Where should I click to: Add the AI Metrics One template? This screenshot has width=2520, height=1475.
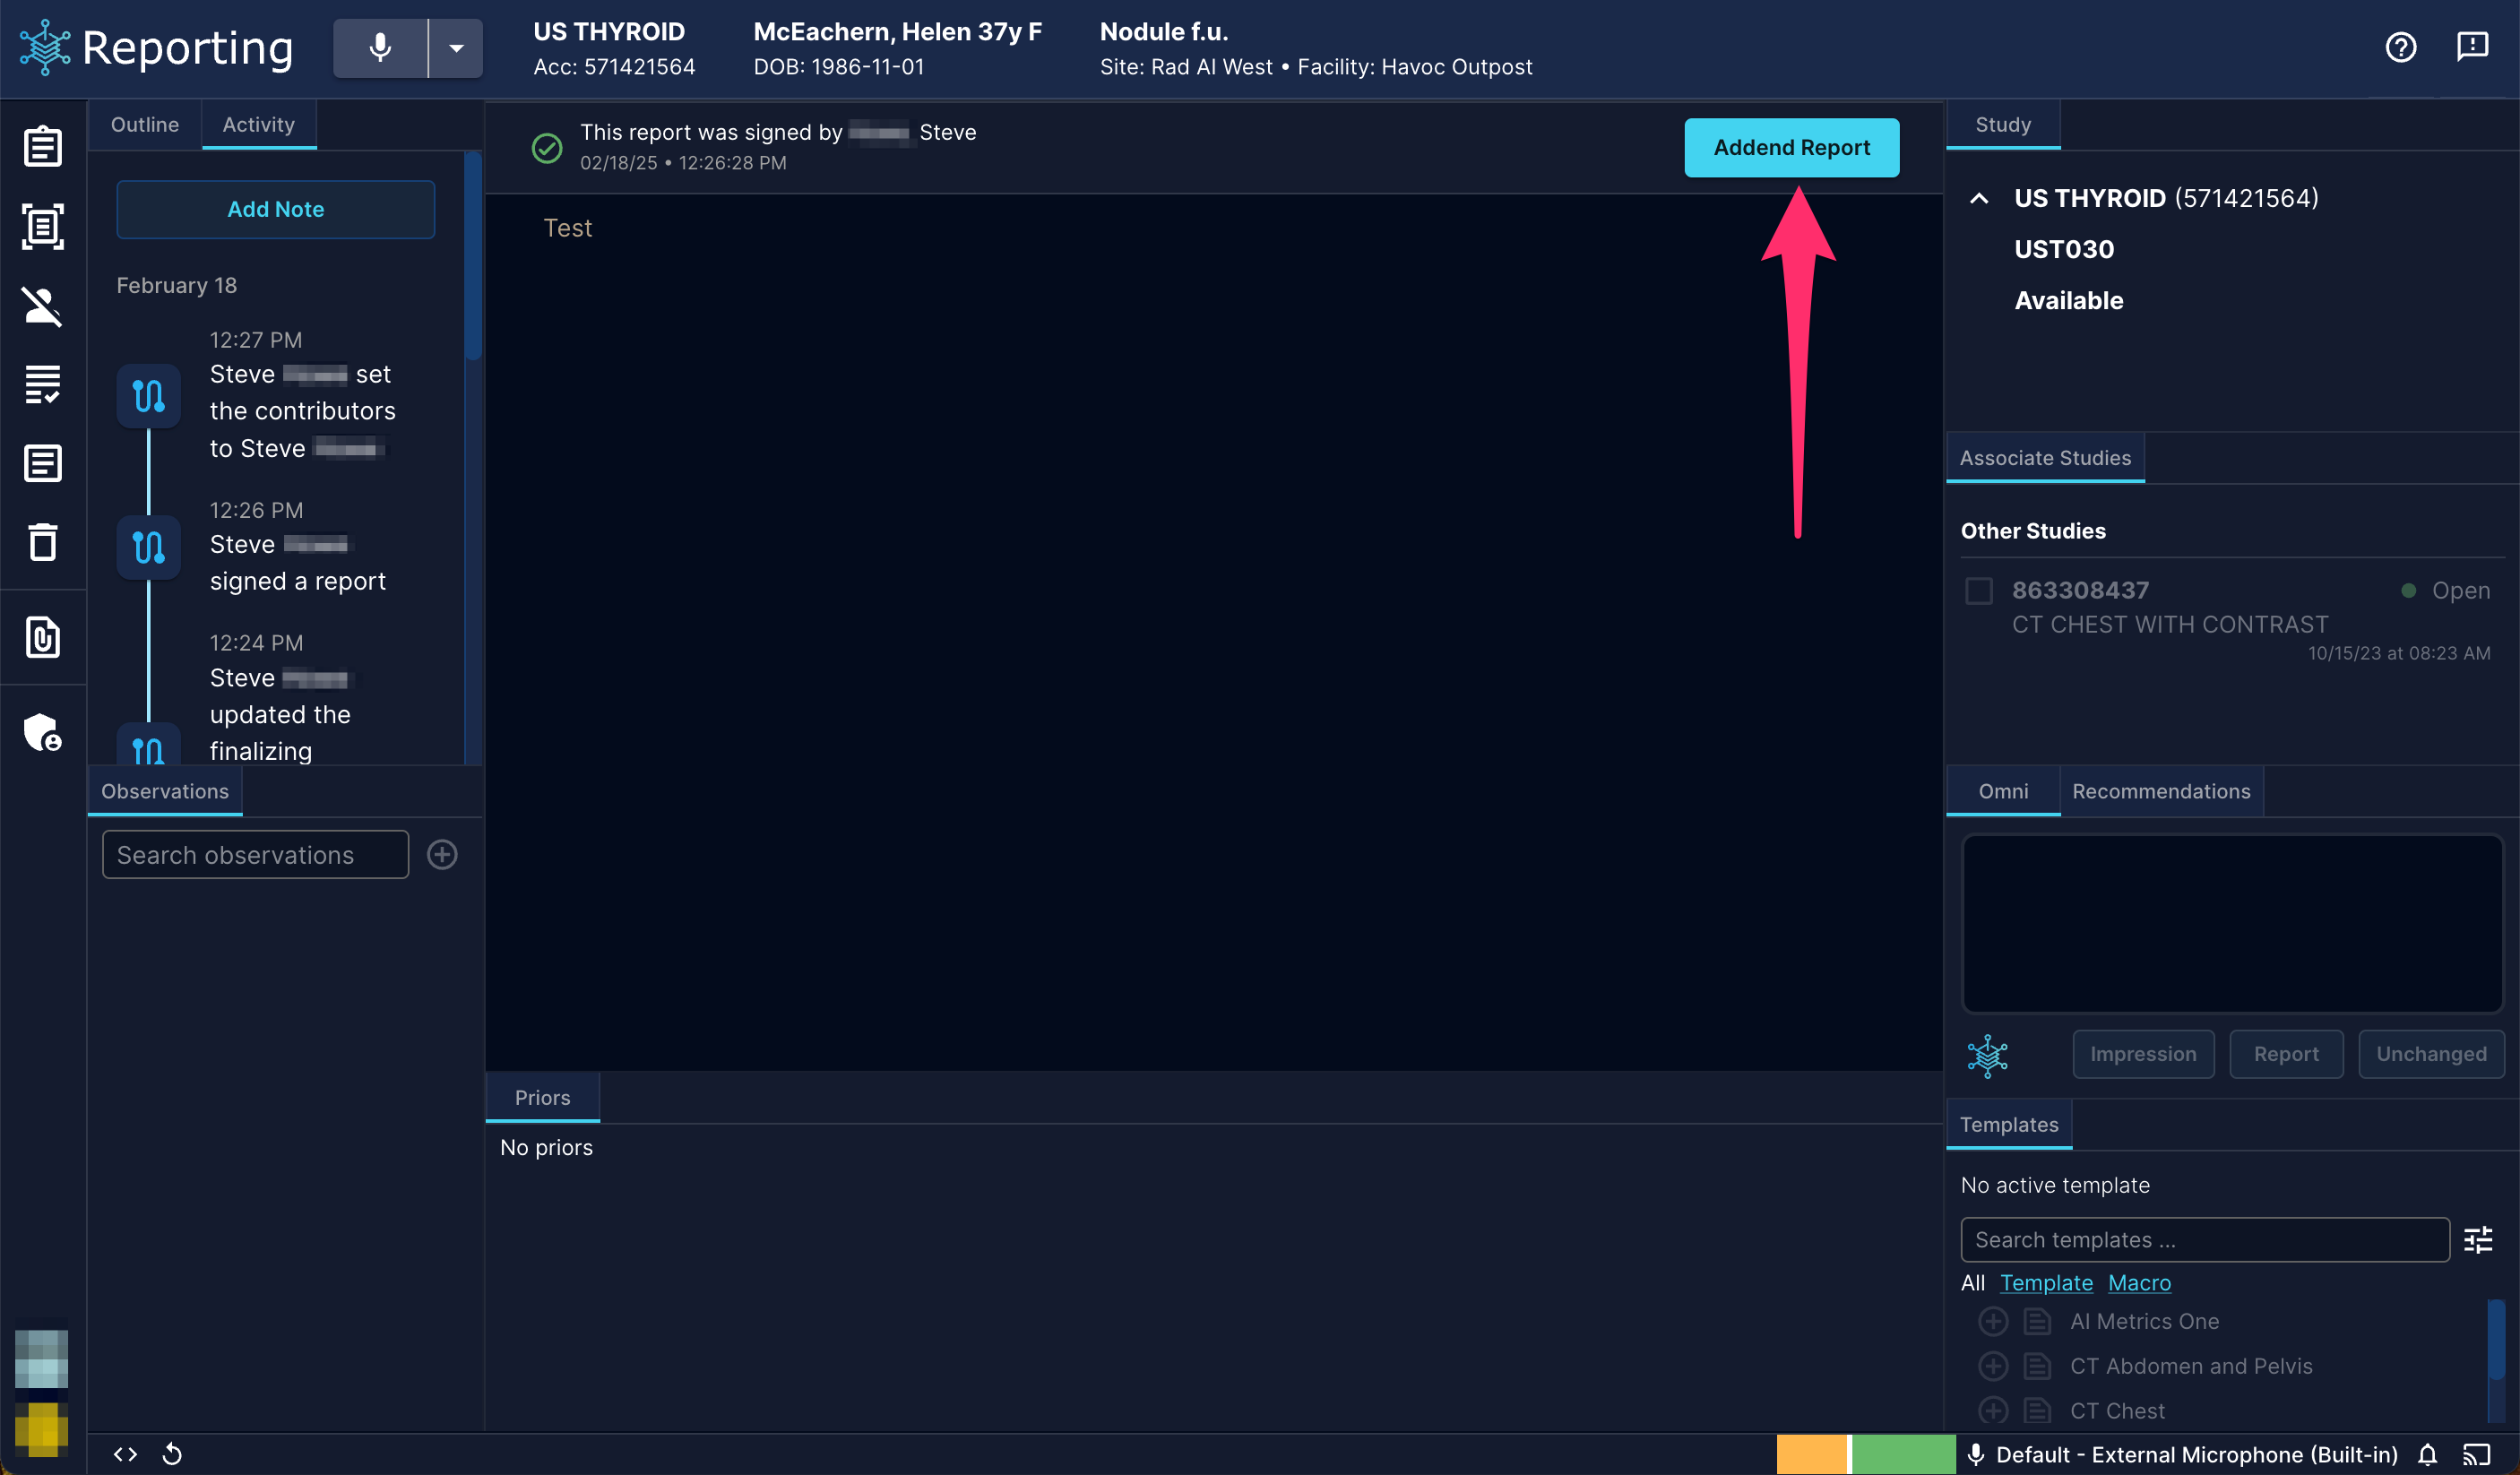pyautogui.click(x=1993, y=1321)
